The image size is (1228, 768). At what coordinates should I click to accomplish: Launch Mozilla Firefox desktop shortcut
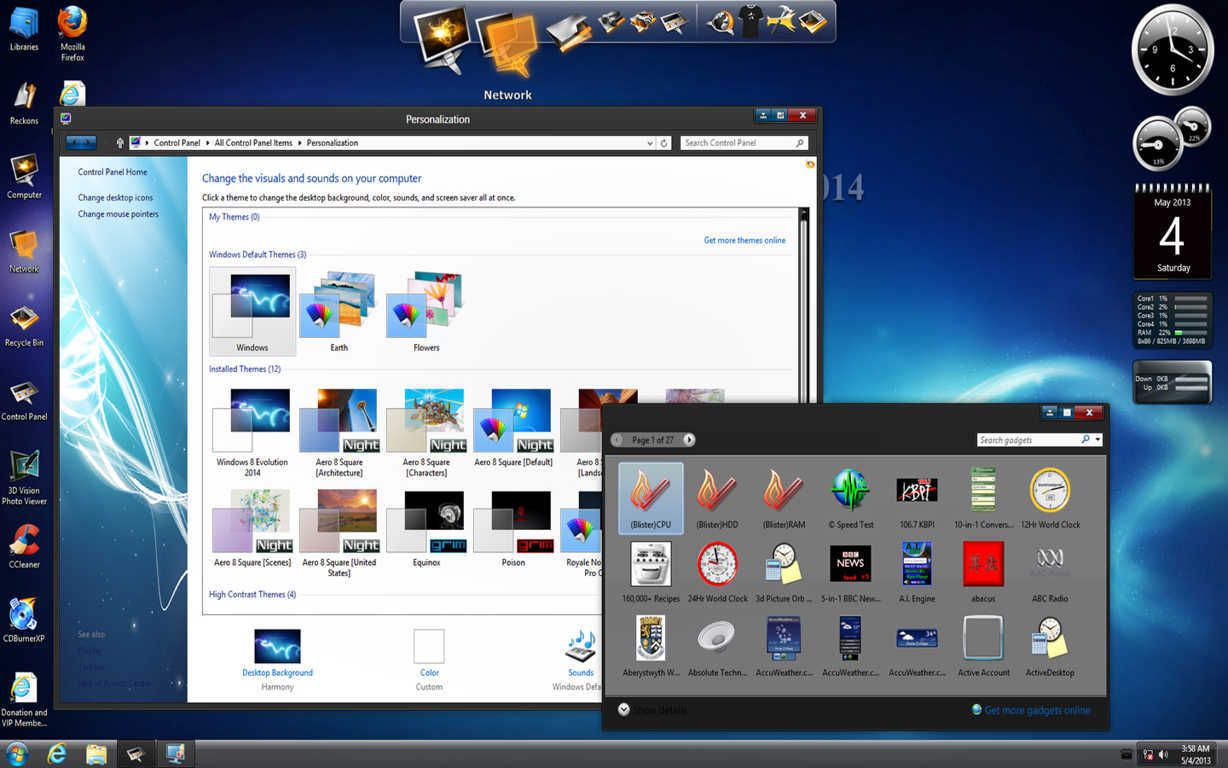(x=72, y=34)
